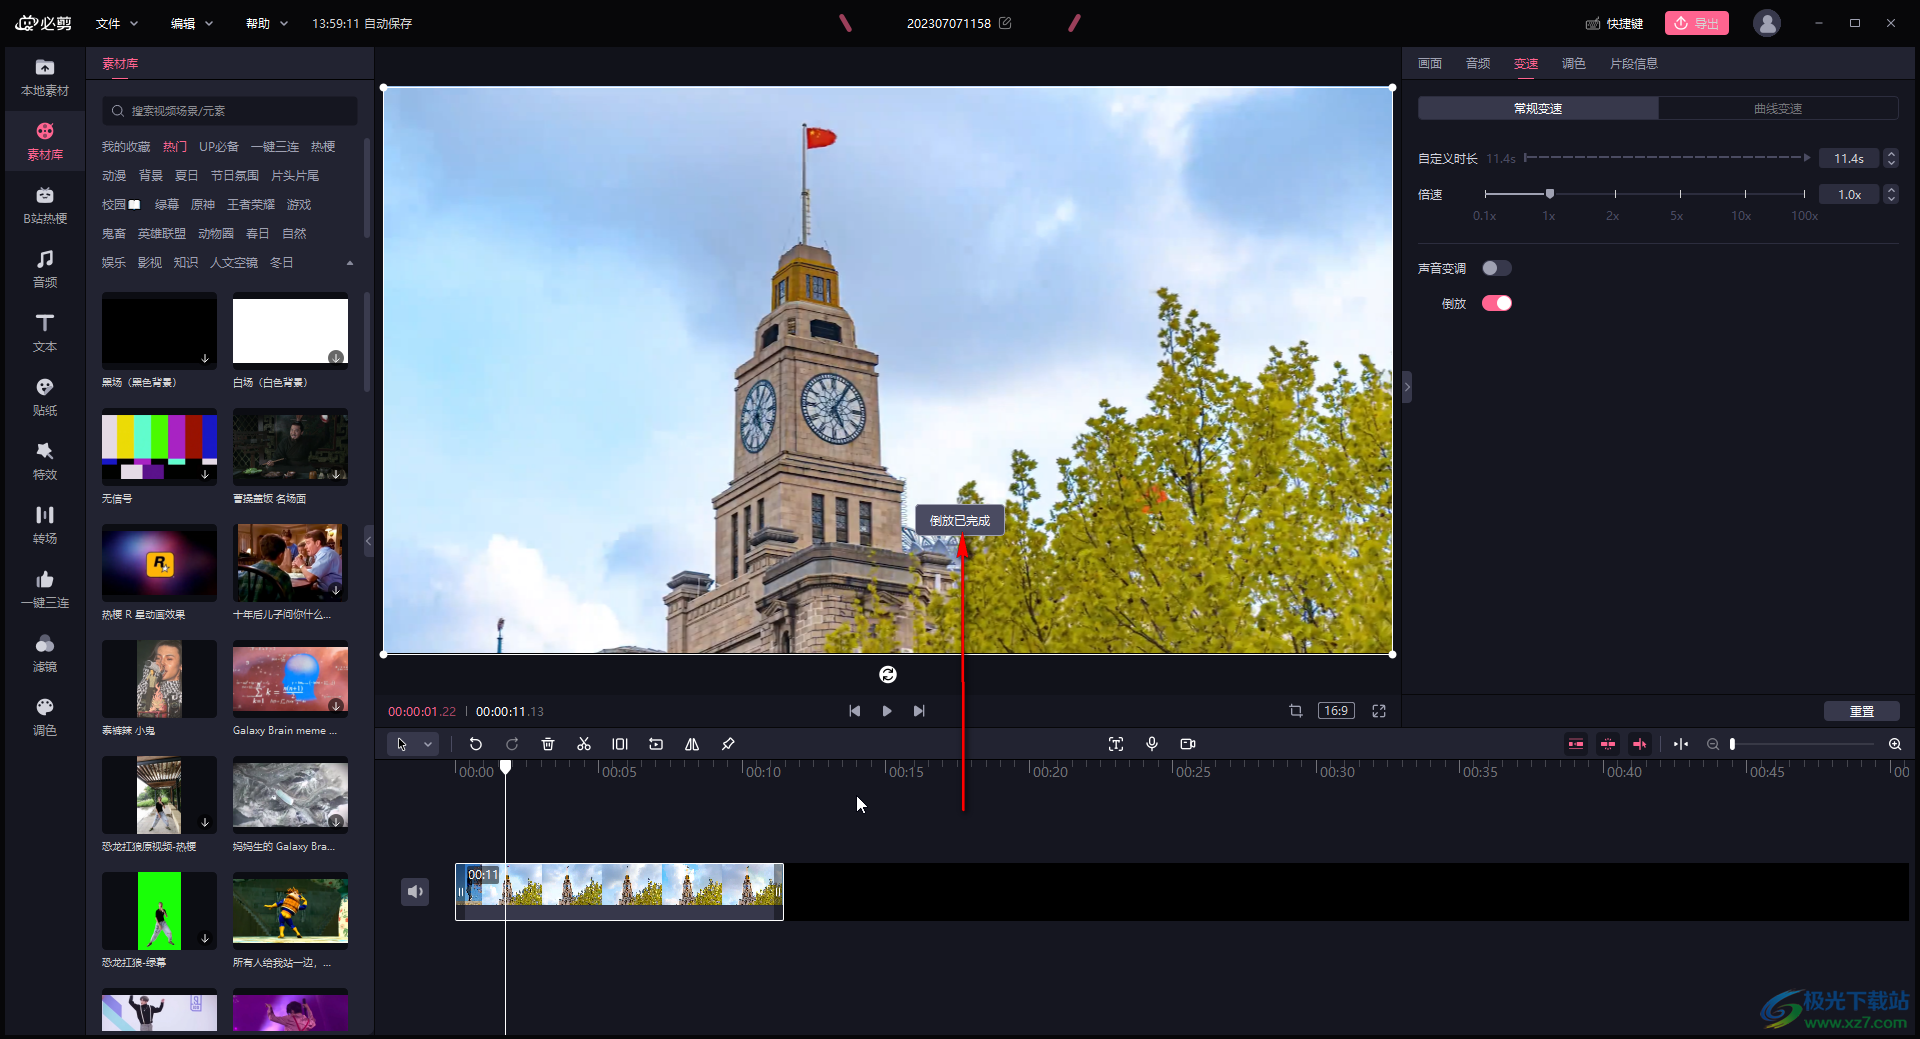The width and height of the screenshot is (1920, 1039).
Task: Delete the selected clip with trash icon
Action: 548,744
